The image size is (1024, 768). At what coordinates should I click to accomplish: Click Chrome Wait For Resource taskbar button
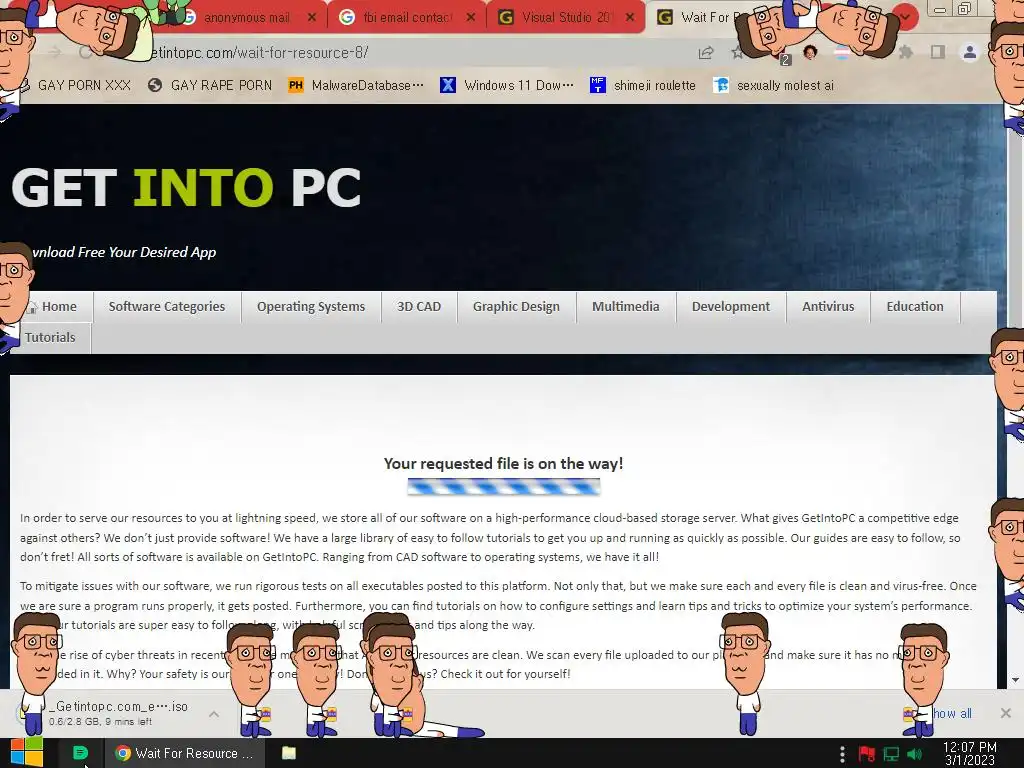click(x=185, y=753)
